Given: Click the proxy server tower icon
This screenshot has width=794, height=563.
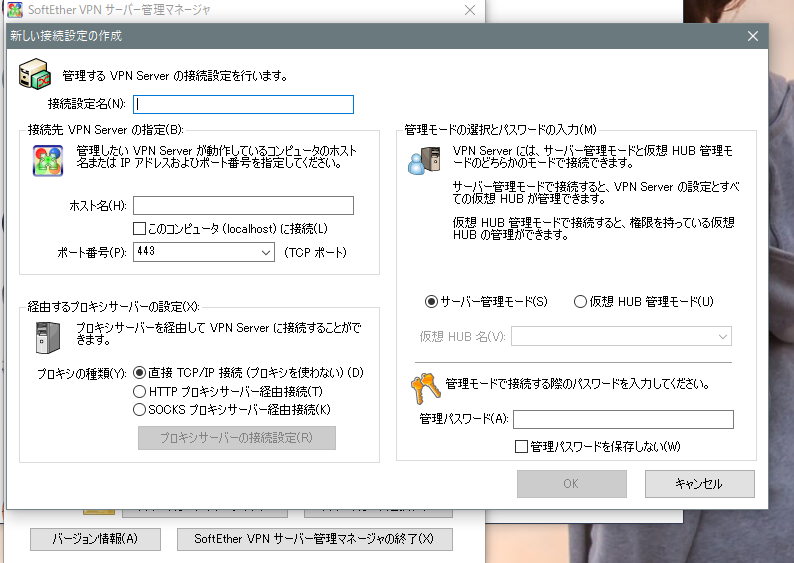Looking at the screenshot, I should [48, 338].
